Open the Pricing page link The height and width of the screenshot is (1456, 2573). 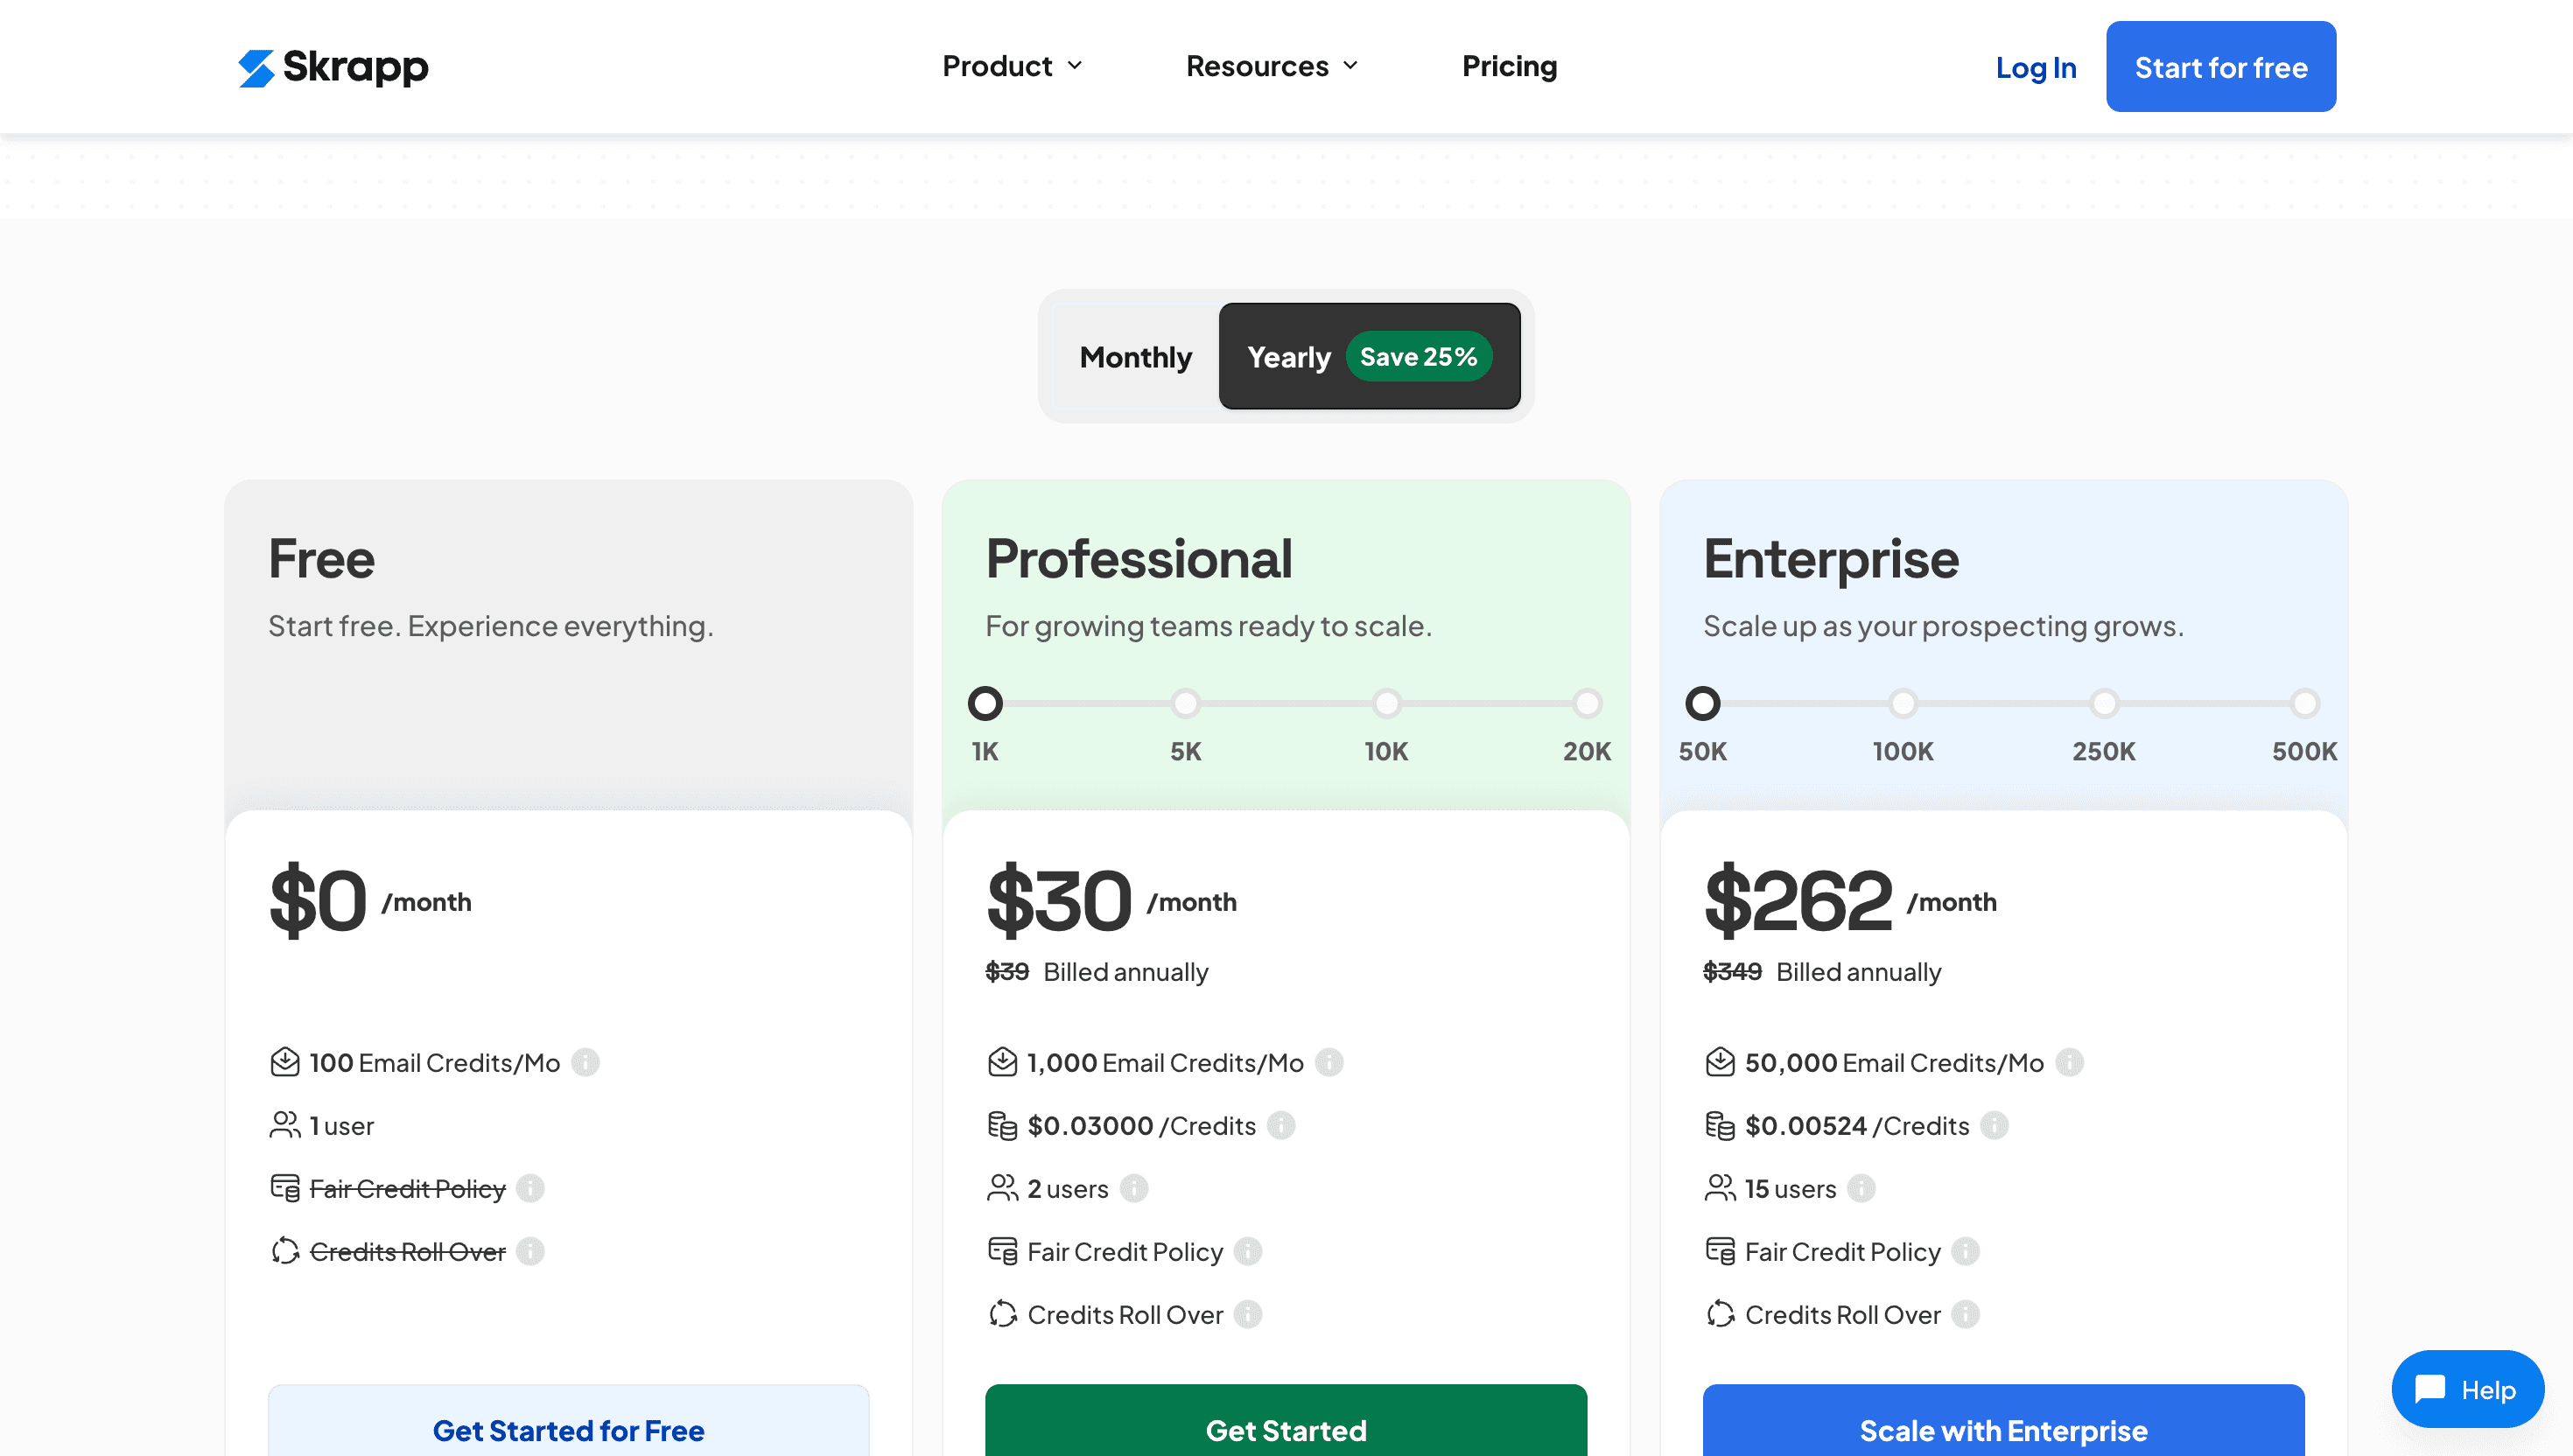coord(1509,66)
